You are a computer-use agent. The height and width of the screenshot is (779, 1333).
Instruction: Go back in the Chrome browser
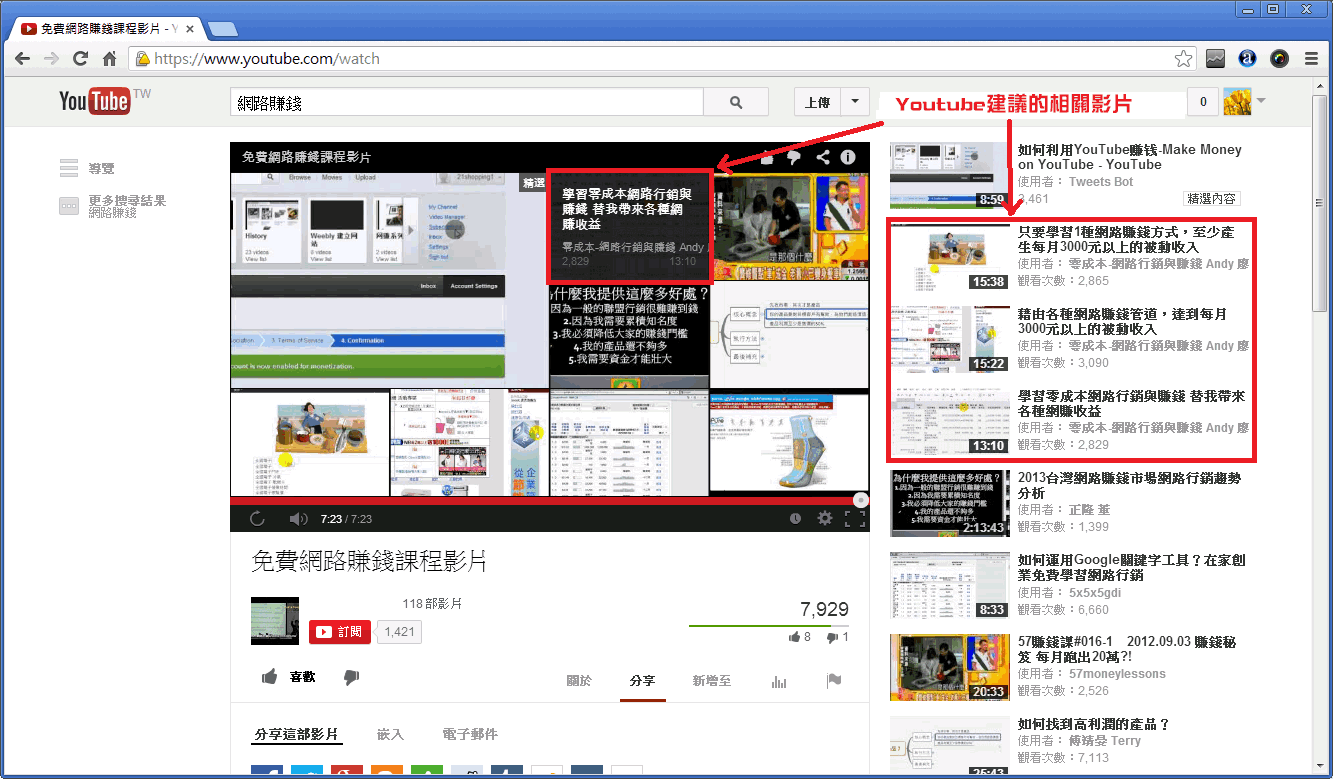(23, 59)
